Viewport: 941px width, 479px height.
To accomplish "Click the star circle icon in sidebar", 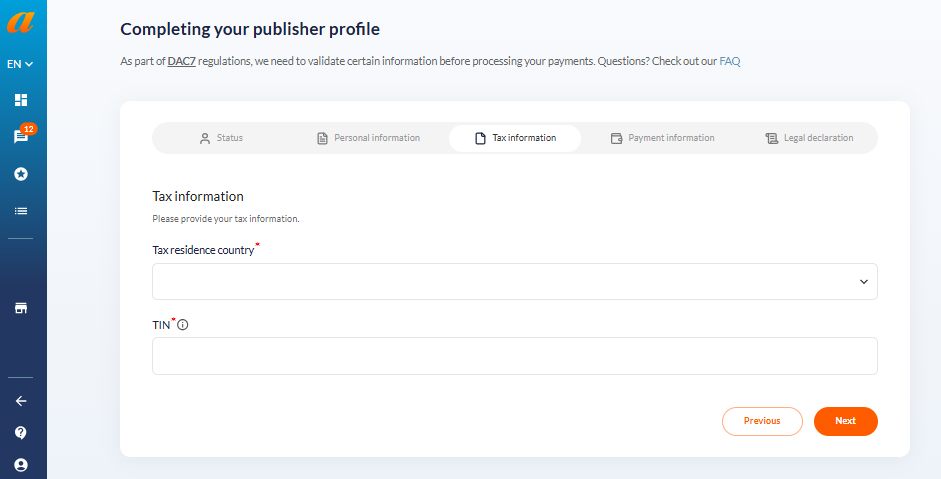I will (21, 174).
